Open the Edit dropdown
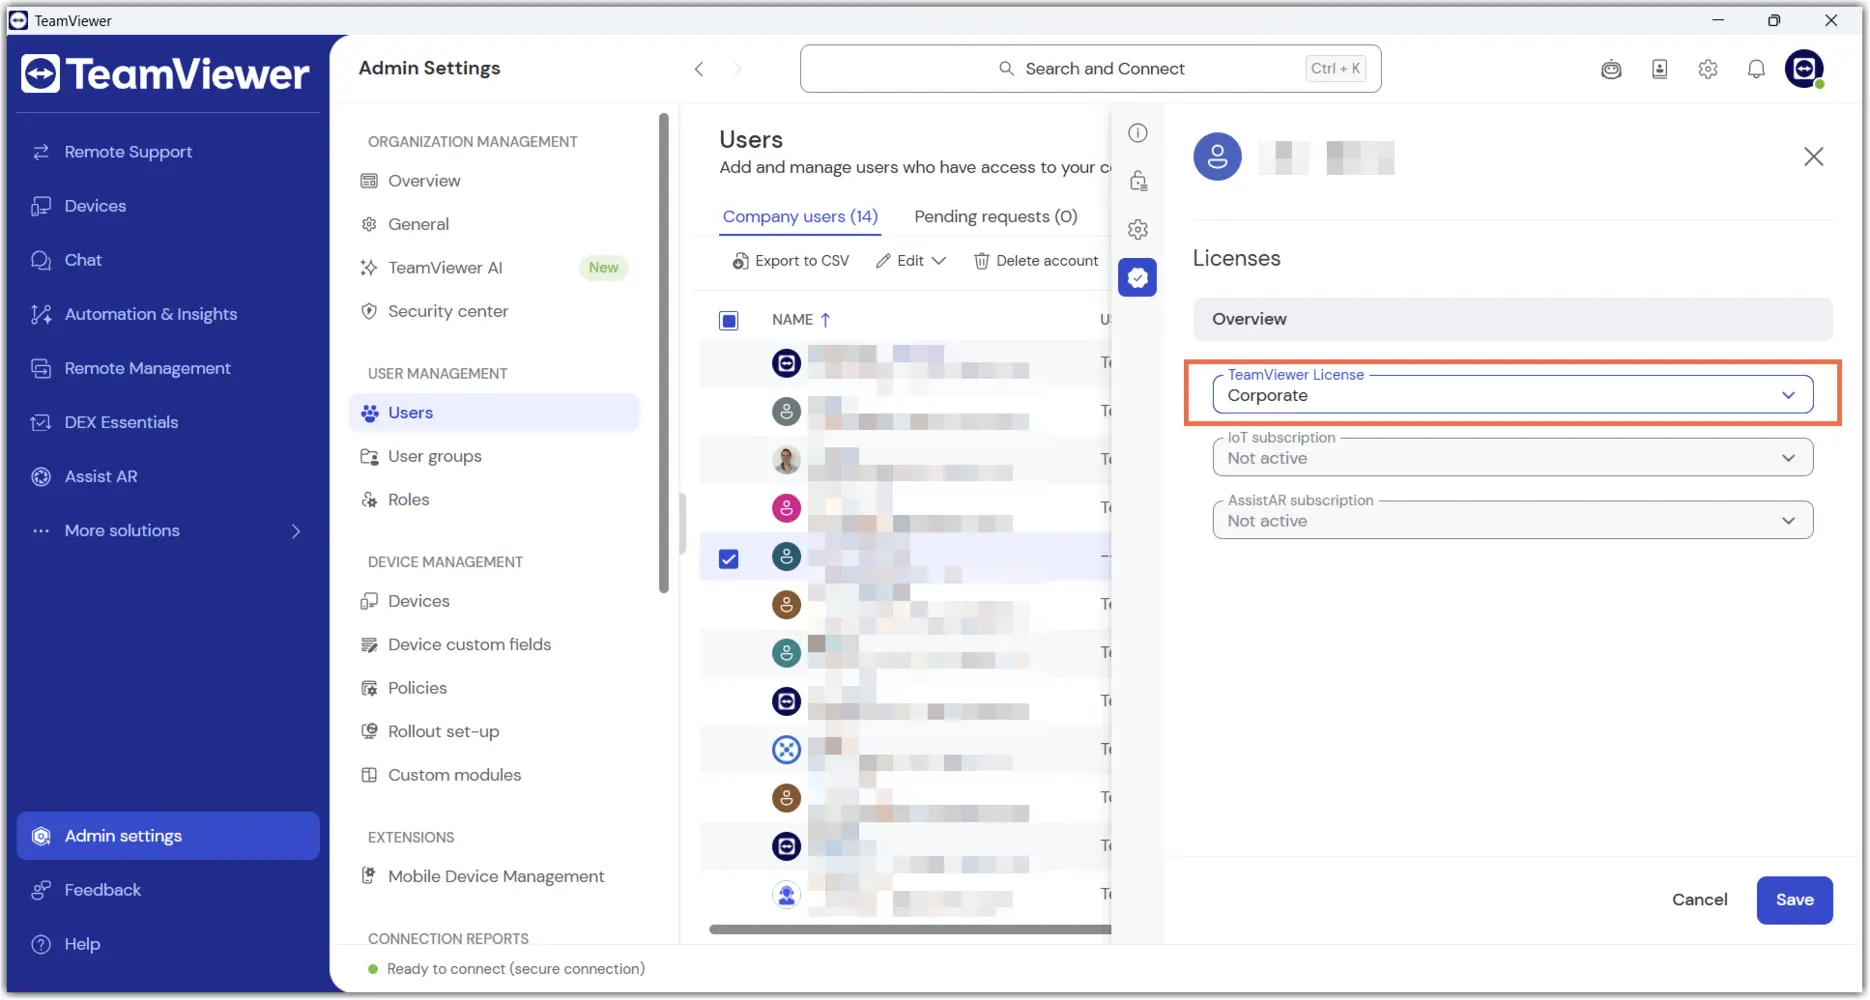Viewport: 1870px width, 1000px height. tap(911, 261)
